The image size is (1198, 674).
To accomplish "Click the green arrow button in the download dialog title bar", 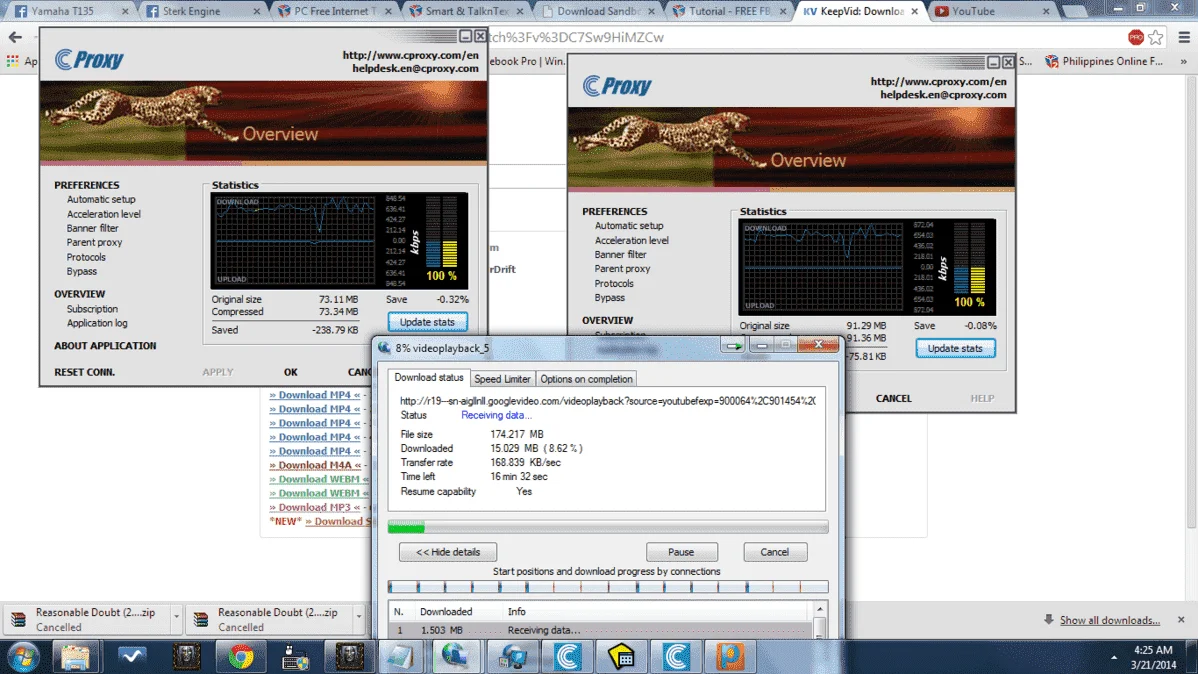I will [x=733, y=345].
